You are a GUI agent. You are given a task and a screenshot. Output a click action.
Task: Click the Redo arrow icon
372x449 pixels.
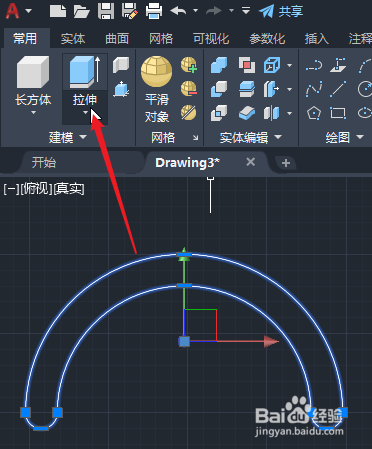[x=214, y=11]
